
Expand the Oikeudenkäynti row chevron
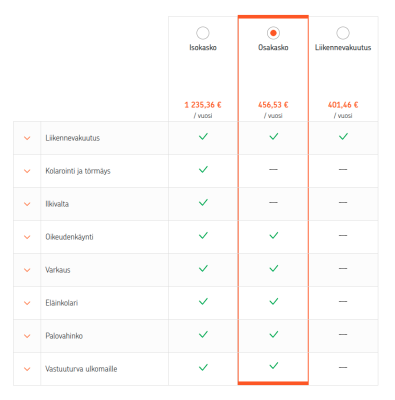[x=27, y=237]
